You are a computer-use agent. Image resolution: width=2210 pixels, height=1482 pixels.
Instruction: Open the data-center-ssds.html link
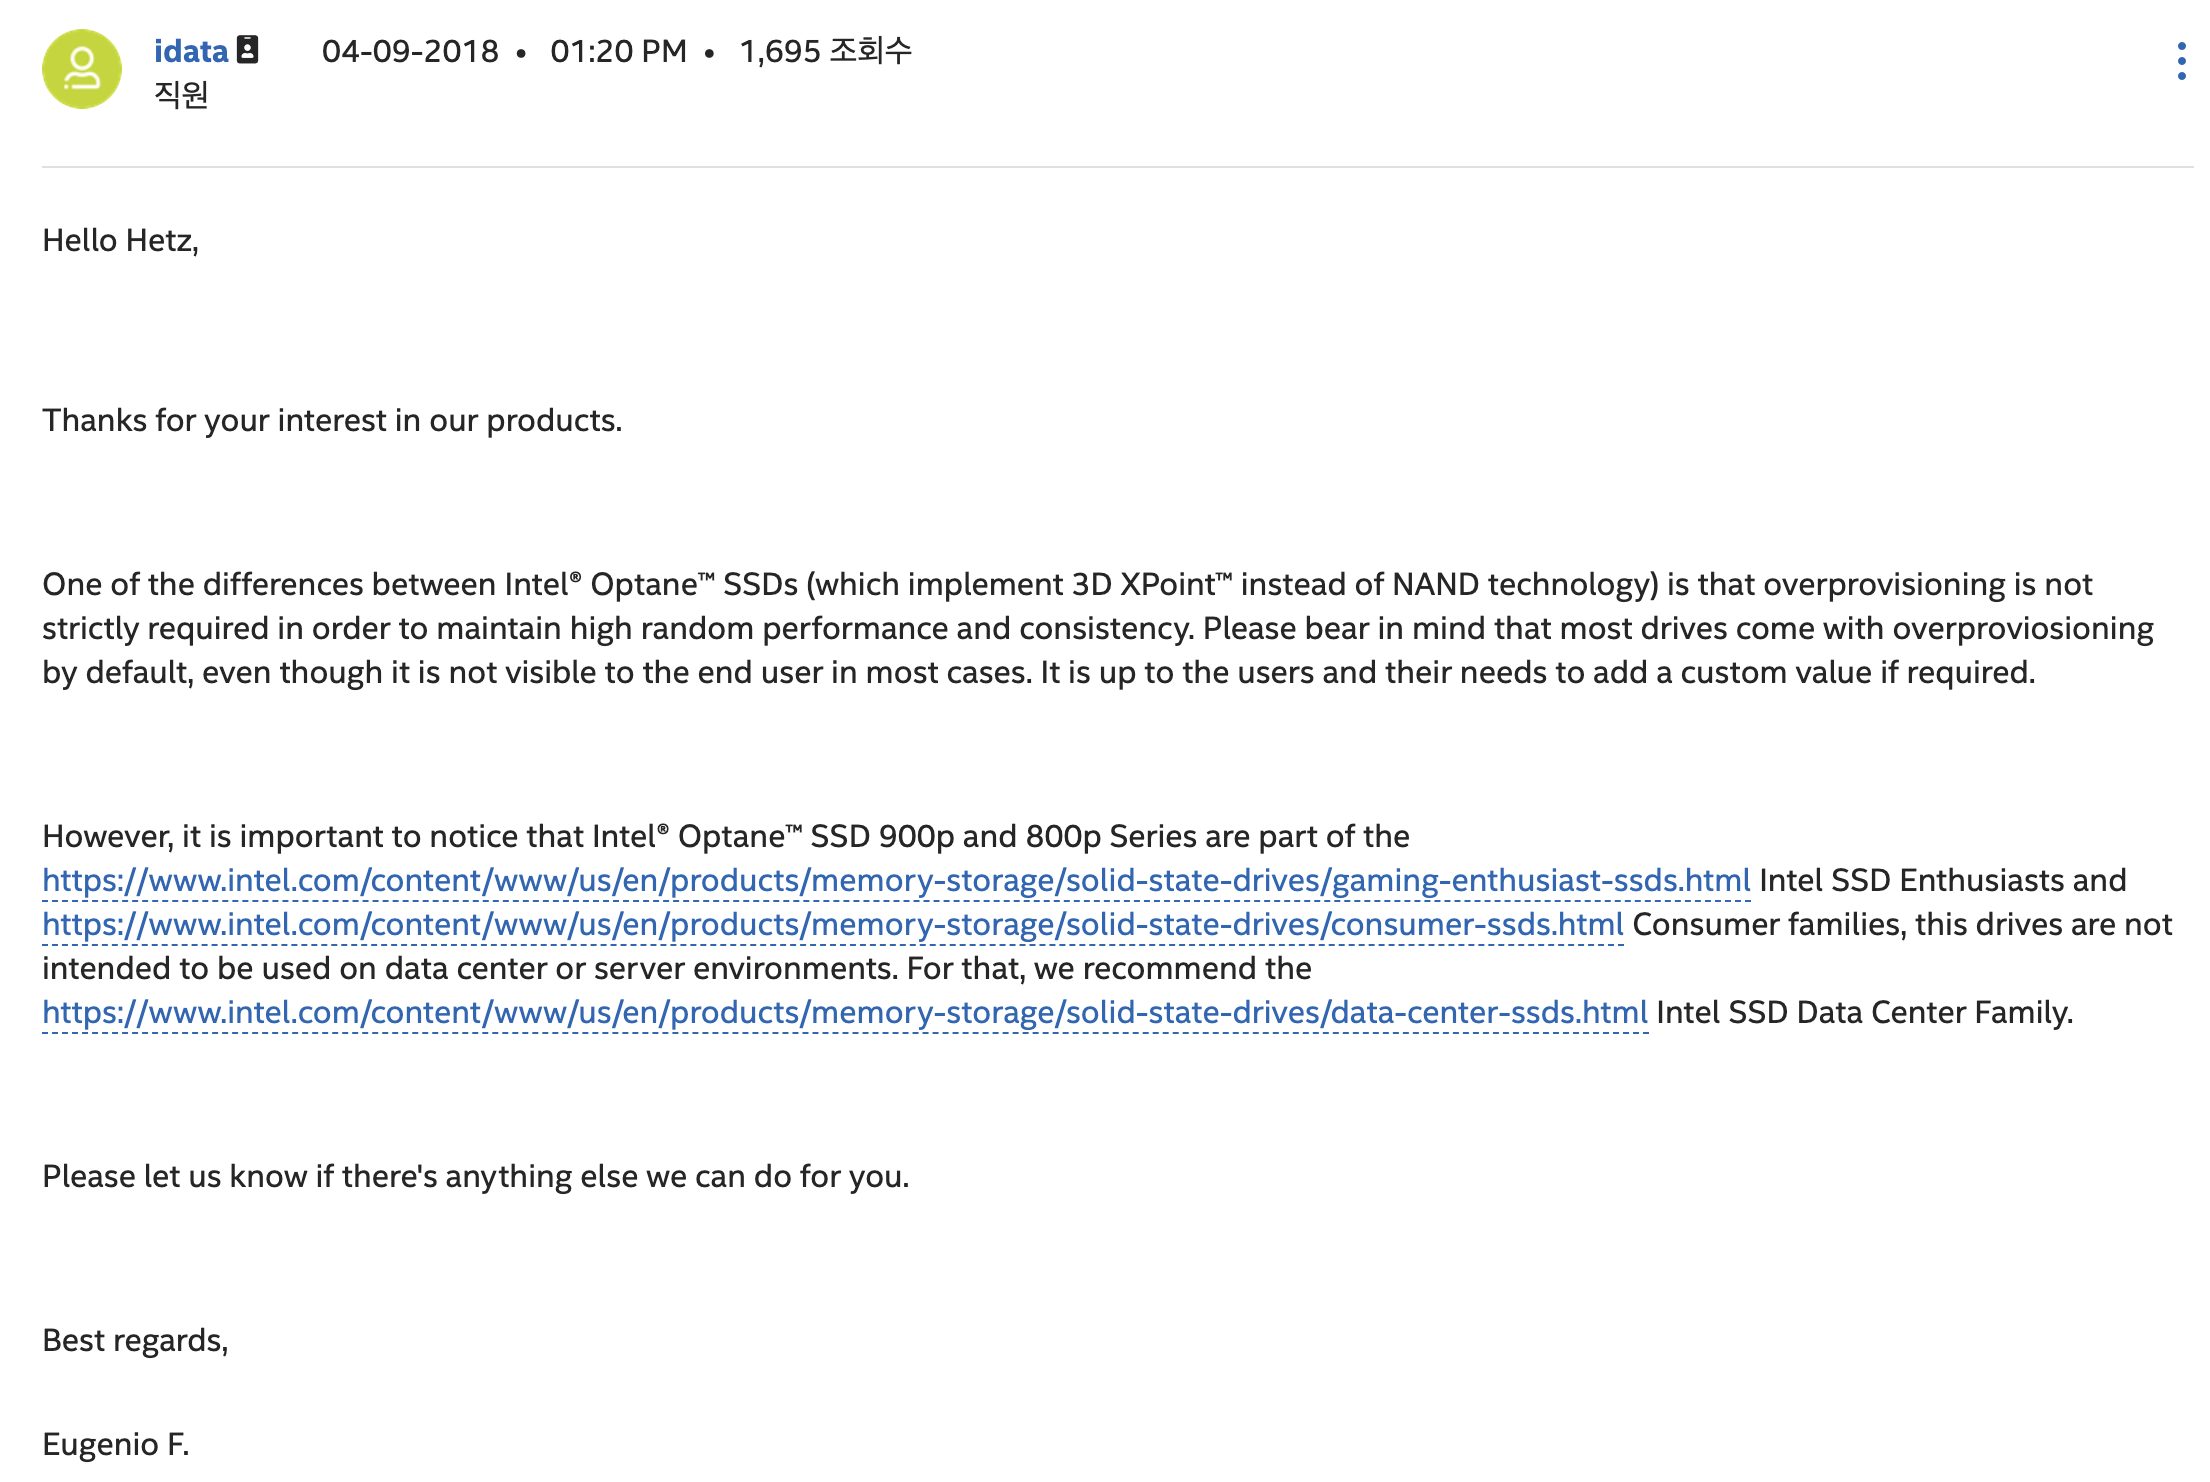click(x=845, y=1012)
